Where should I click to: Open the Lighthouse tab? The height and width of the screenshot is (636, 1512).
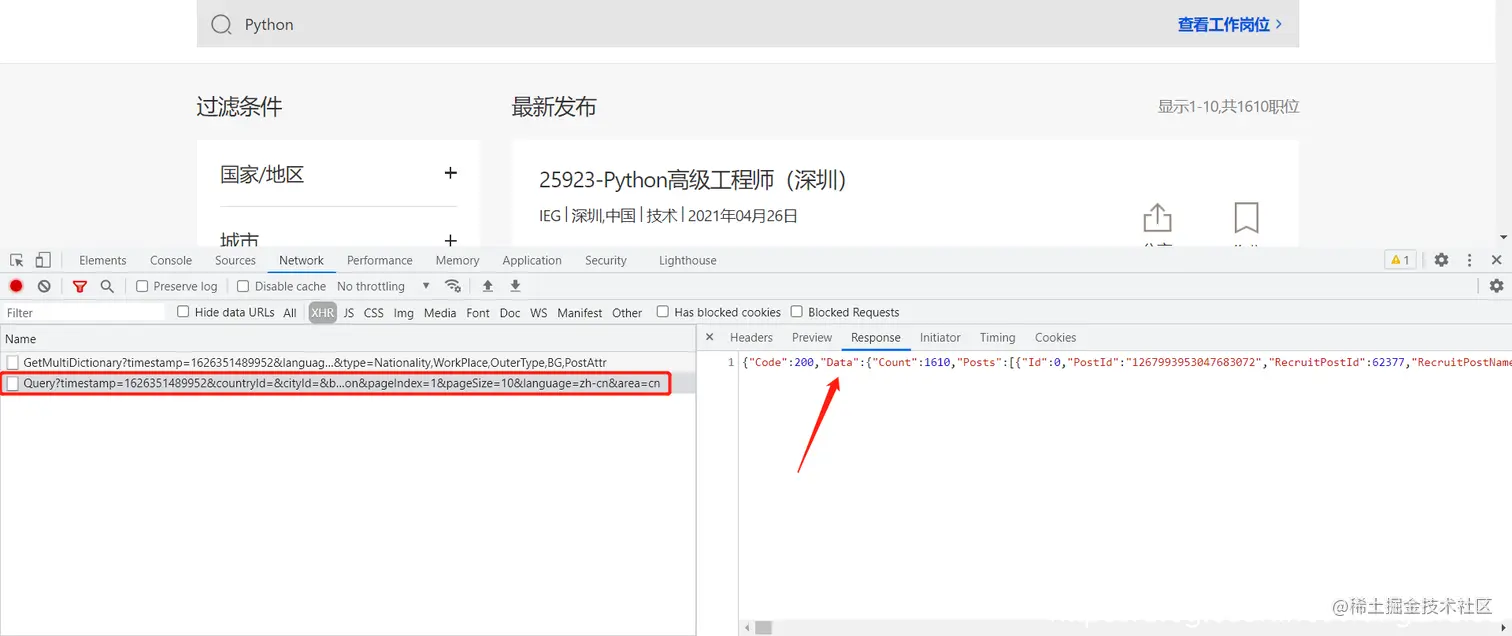coord(688,260)
